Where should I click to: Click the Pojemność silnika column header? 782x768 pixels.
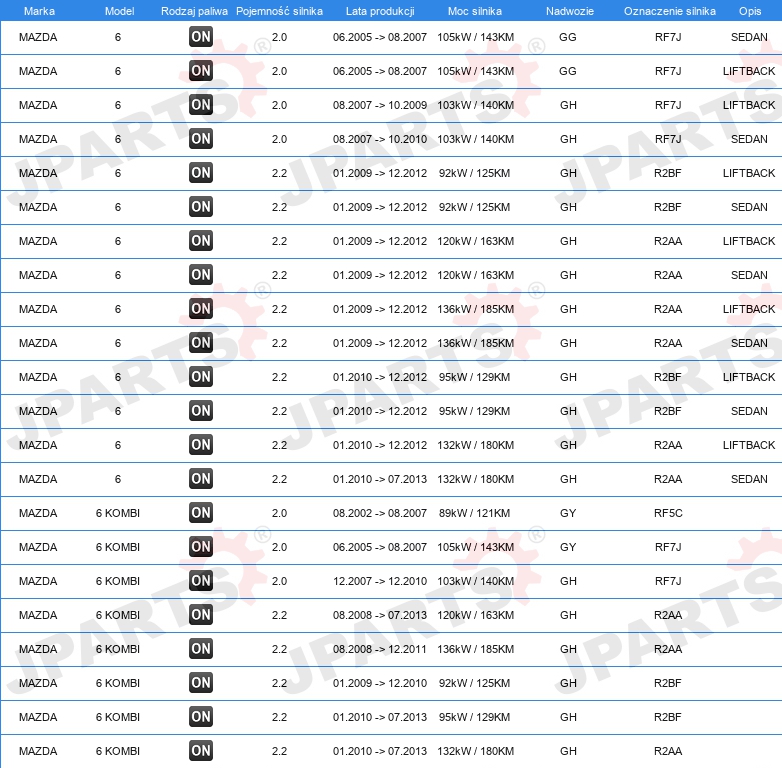coord(279,11)
